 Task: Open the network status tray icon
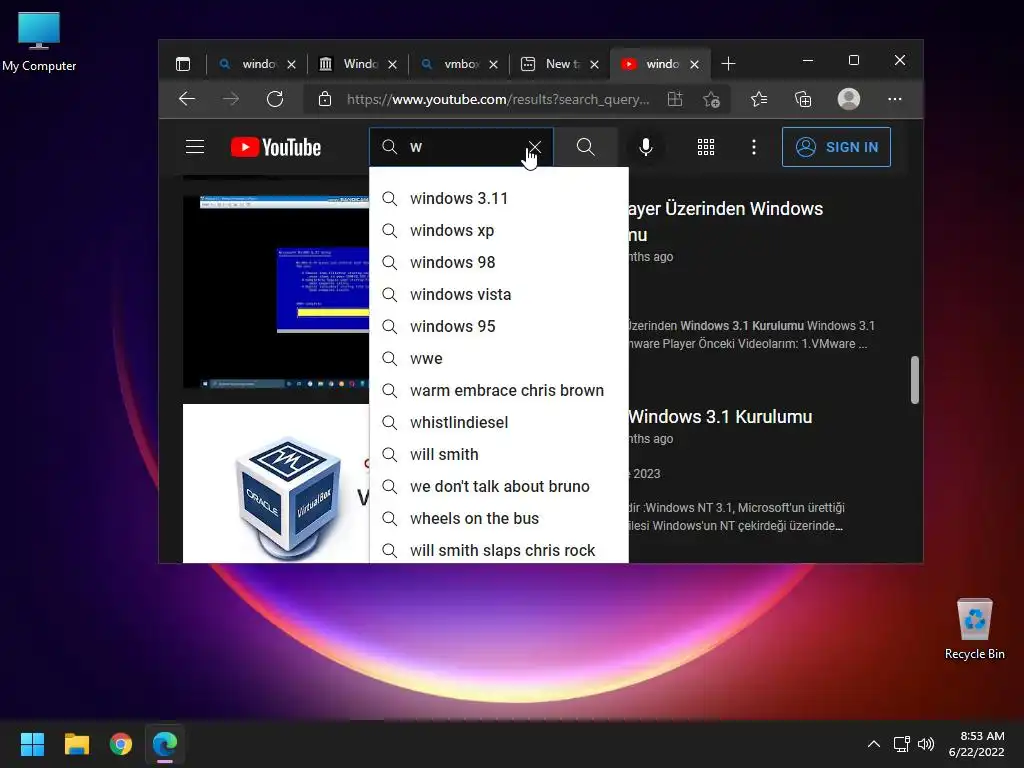coord(902,744)
